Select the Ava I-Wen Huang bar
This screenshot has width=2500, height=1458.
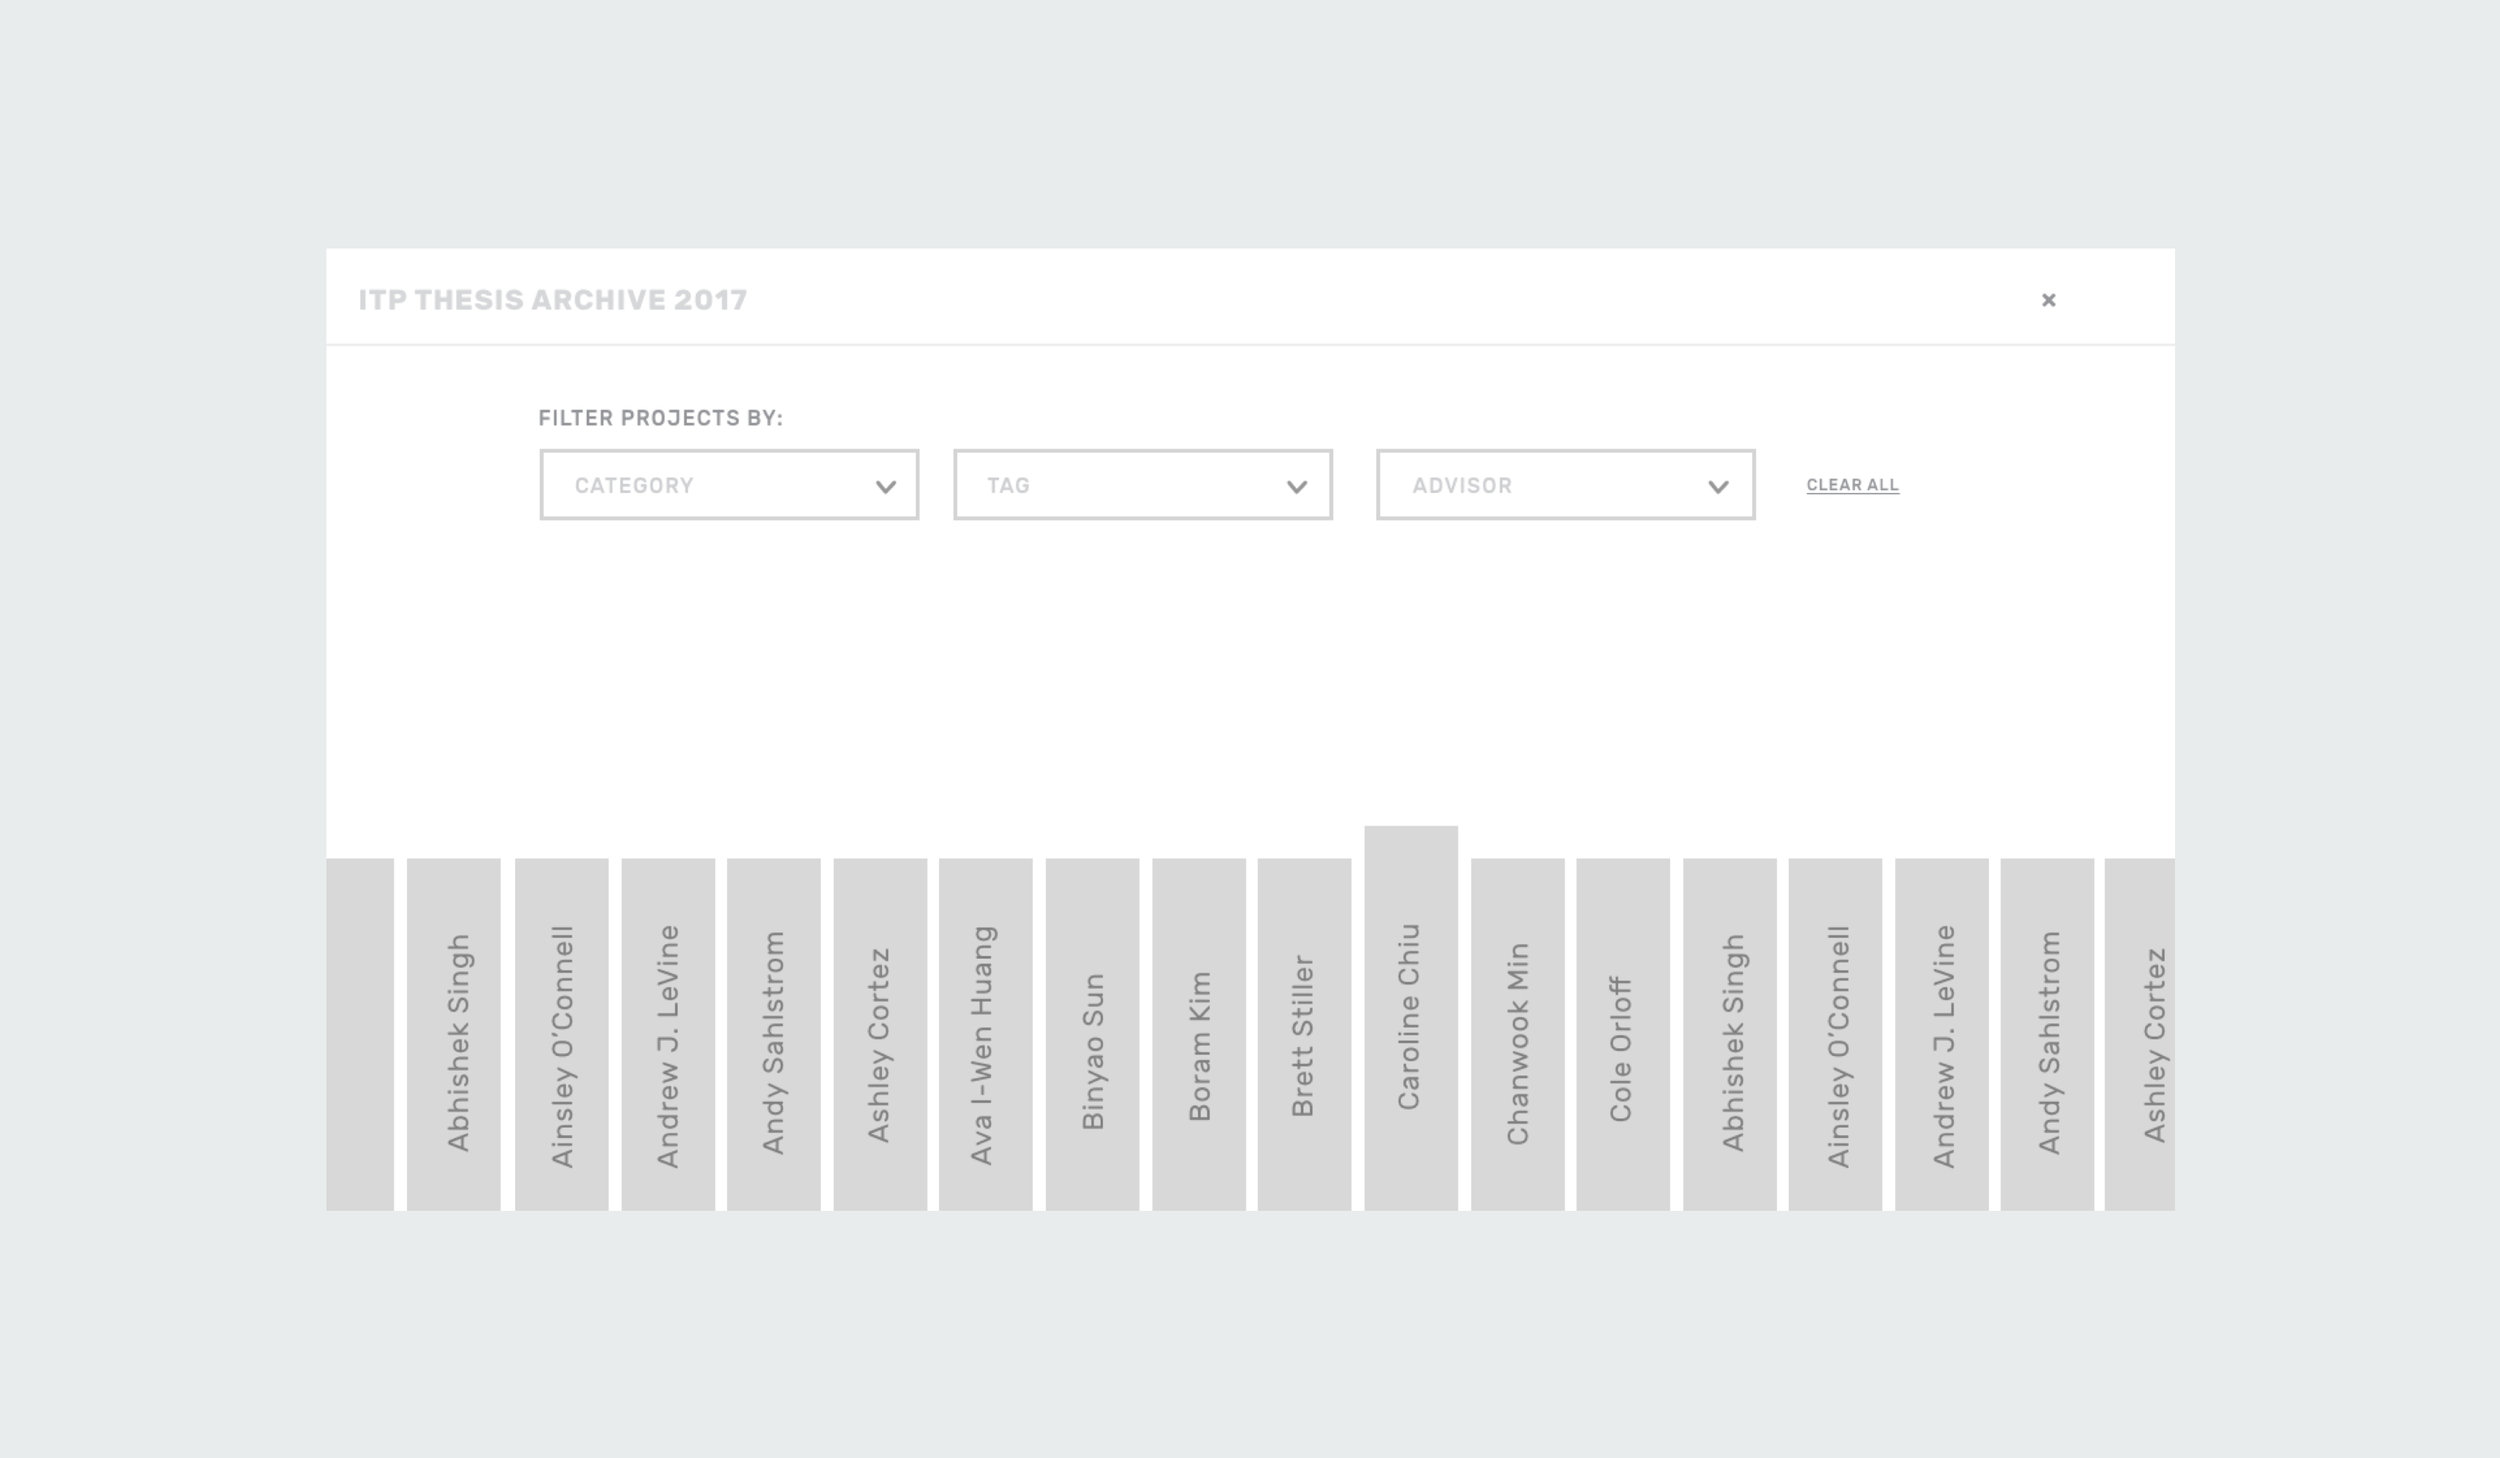coord(986,1034)
